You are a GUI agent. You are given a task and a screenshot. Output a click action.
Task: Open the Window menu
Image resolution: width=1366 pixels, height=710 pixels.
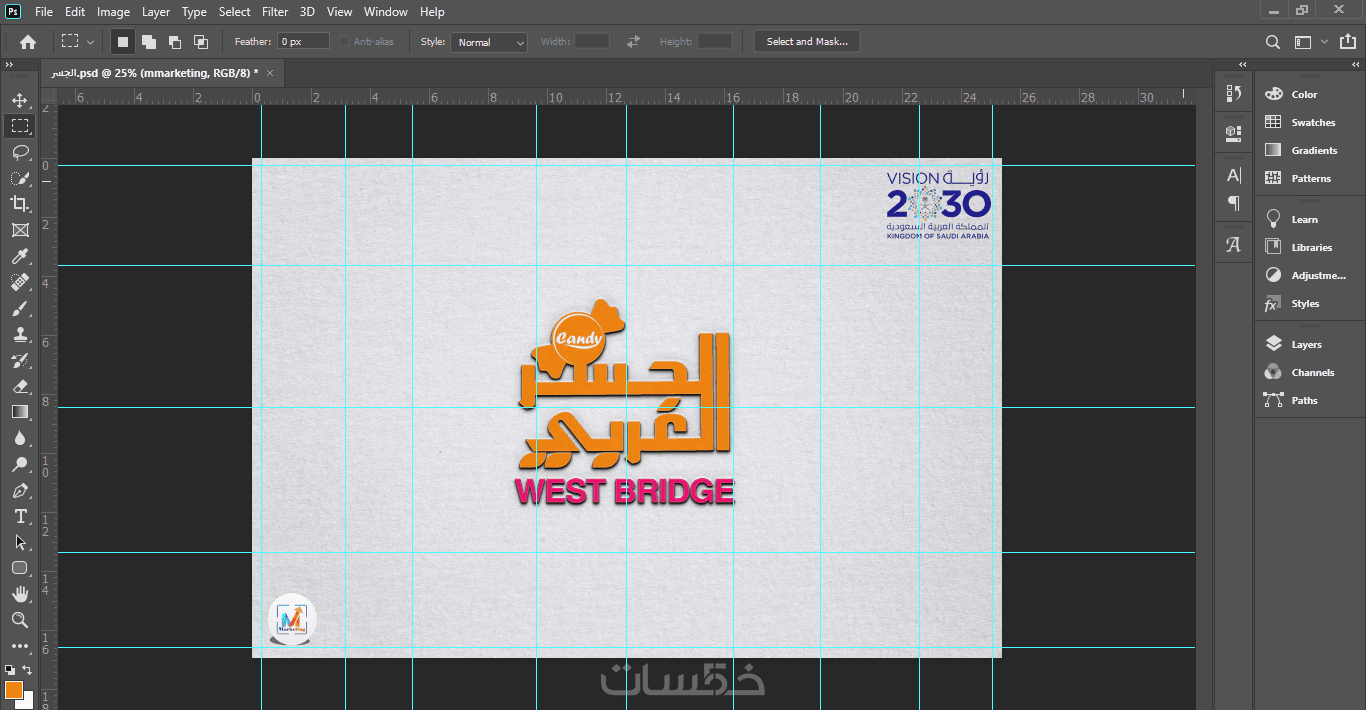coord(385,12)
